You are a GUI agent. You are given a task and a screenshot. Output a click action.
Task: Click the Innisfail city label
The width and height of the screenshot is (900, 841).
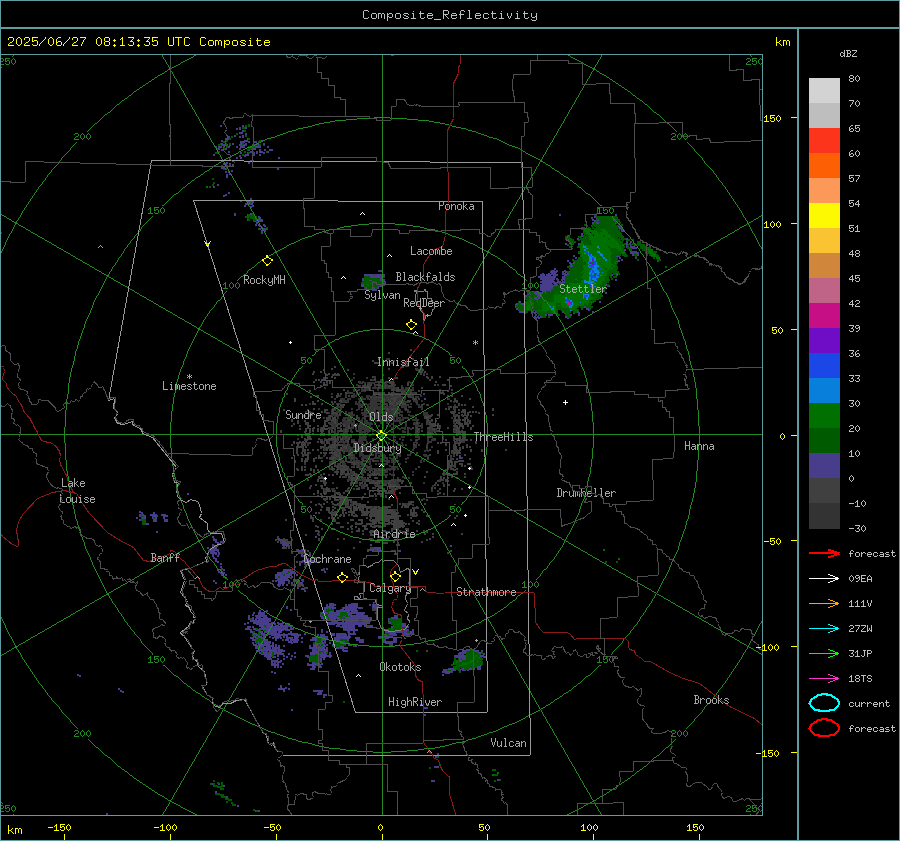403,362
